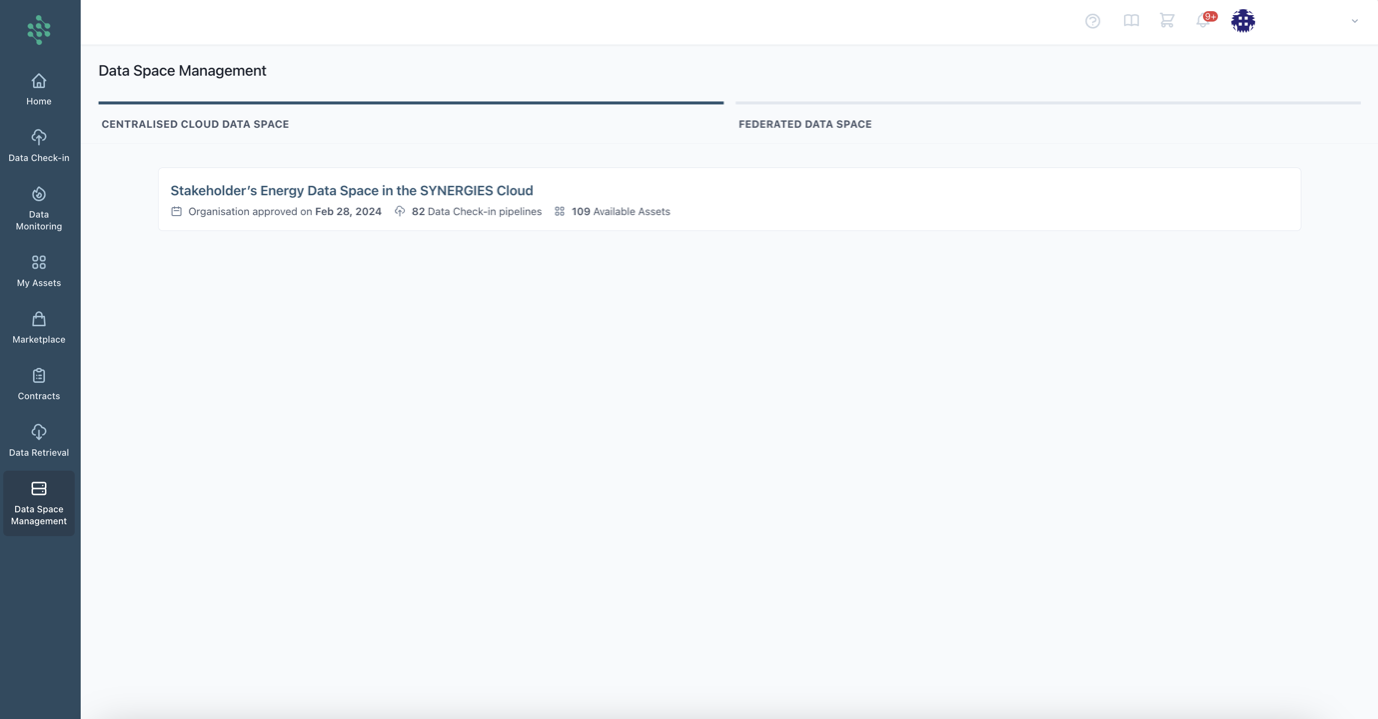Open Data Check-in from sidebar
1378x719 pixels.
pos(39,145)
